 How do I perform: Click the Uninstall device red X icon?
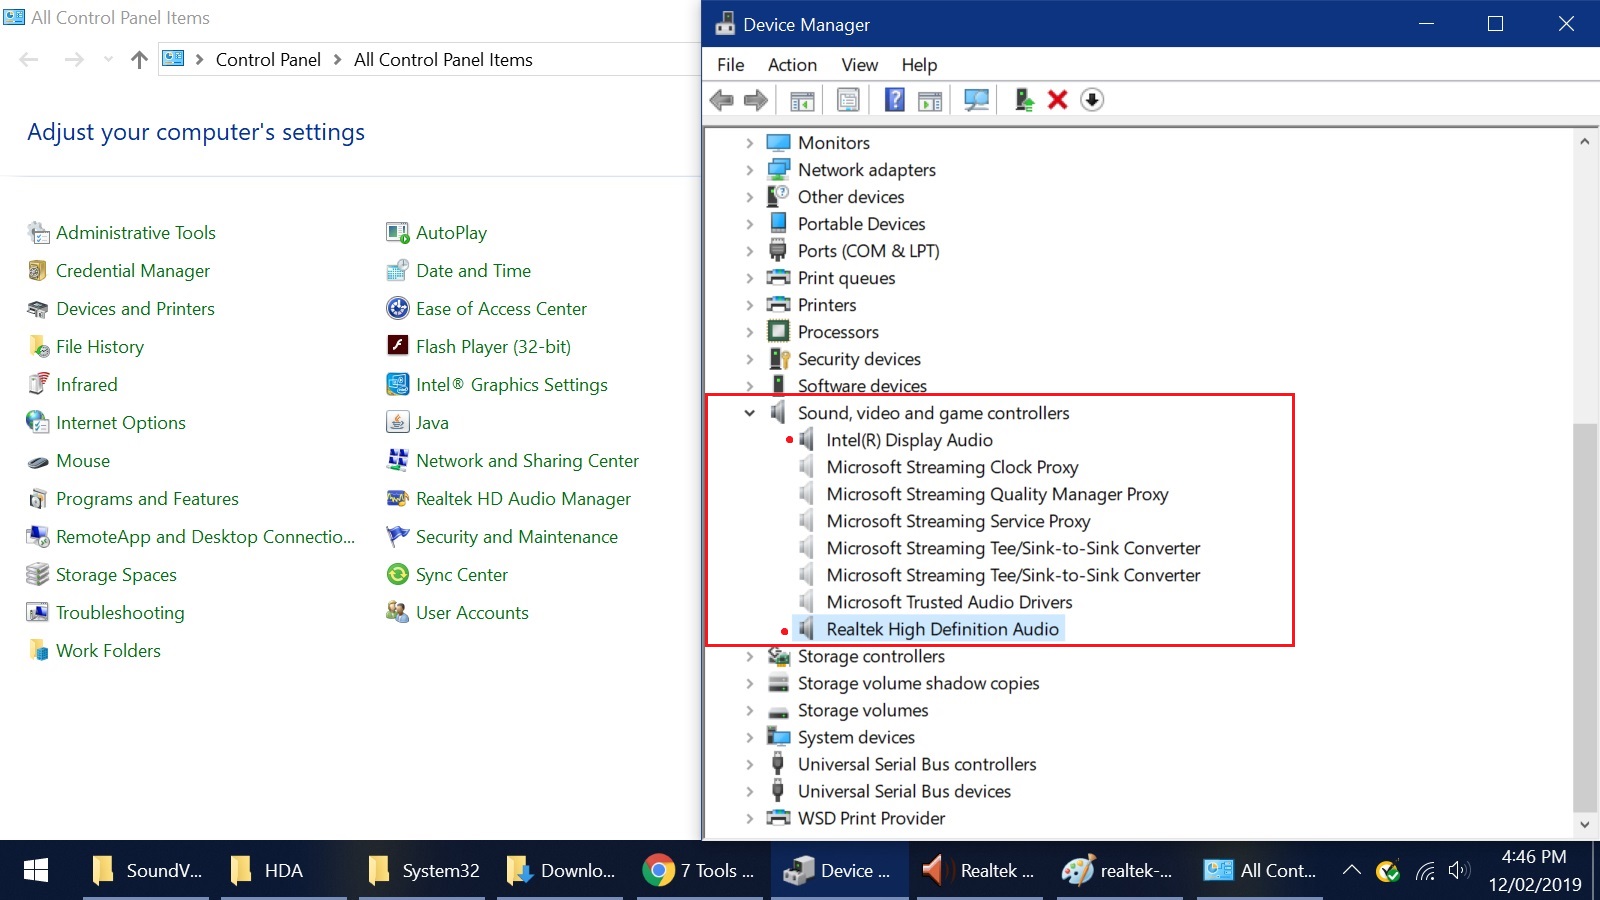[1058, 99]
